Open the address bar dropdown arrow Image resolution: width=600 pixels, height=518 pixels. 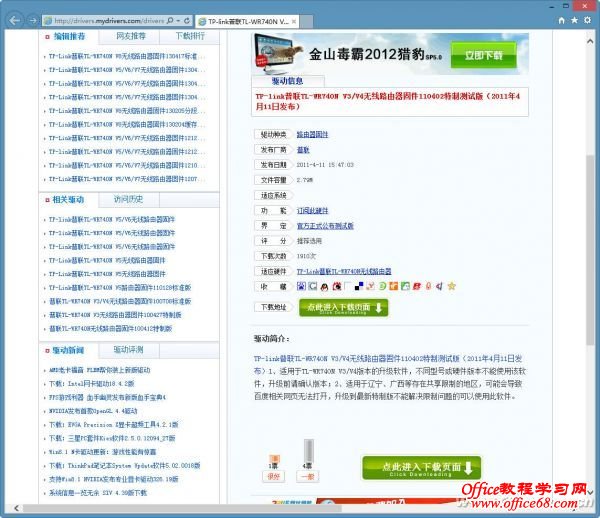(x=178, y=21)
